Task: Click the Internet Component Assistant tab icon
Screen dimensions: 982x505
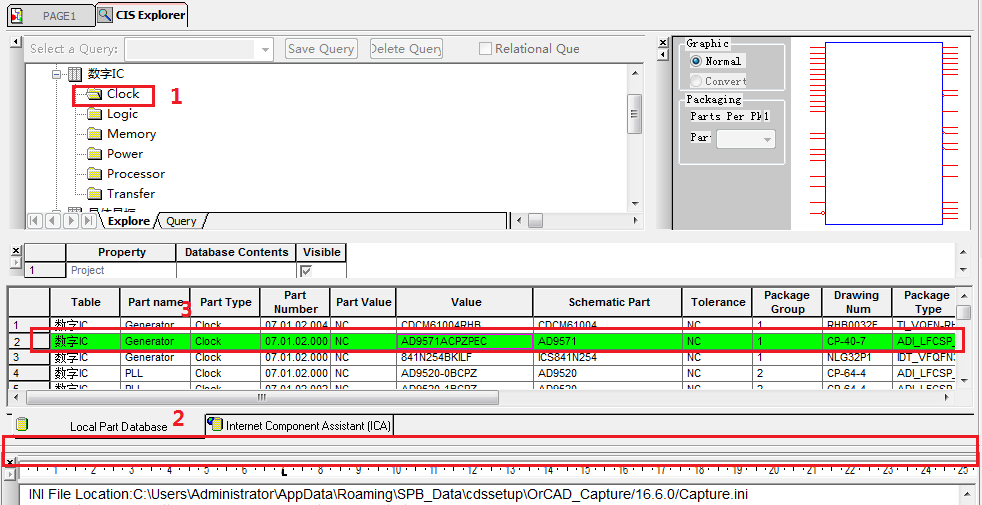Action: pos(215,425)
